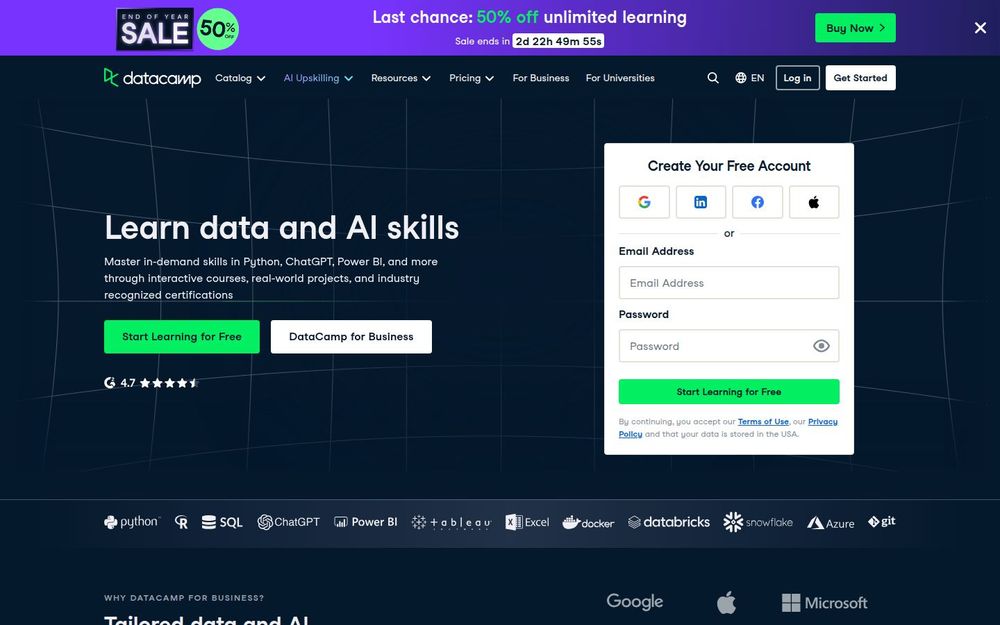1000x625 pixels.
Task: Expand the AI Upskilling dropdown
Action: [318, 78]
